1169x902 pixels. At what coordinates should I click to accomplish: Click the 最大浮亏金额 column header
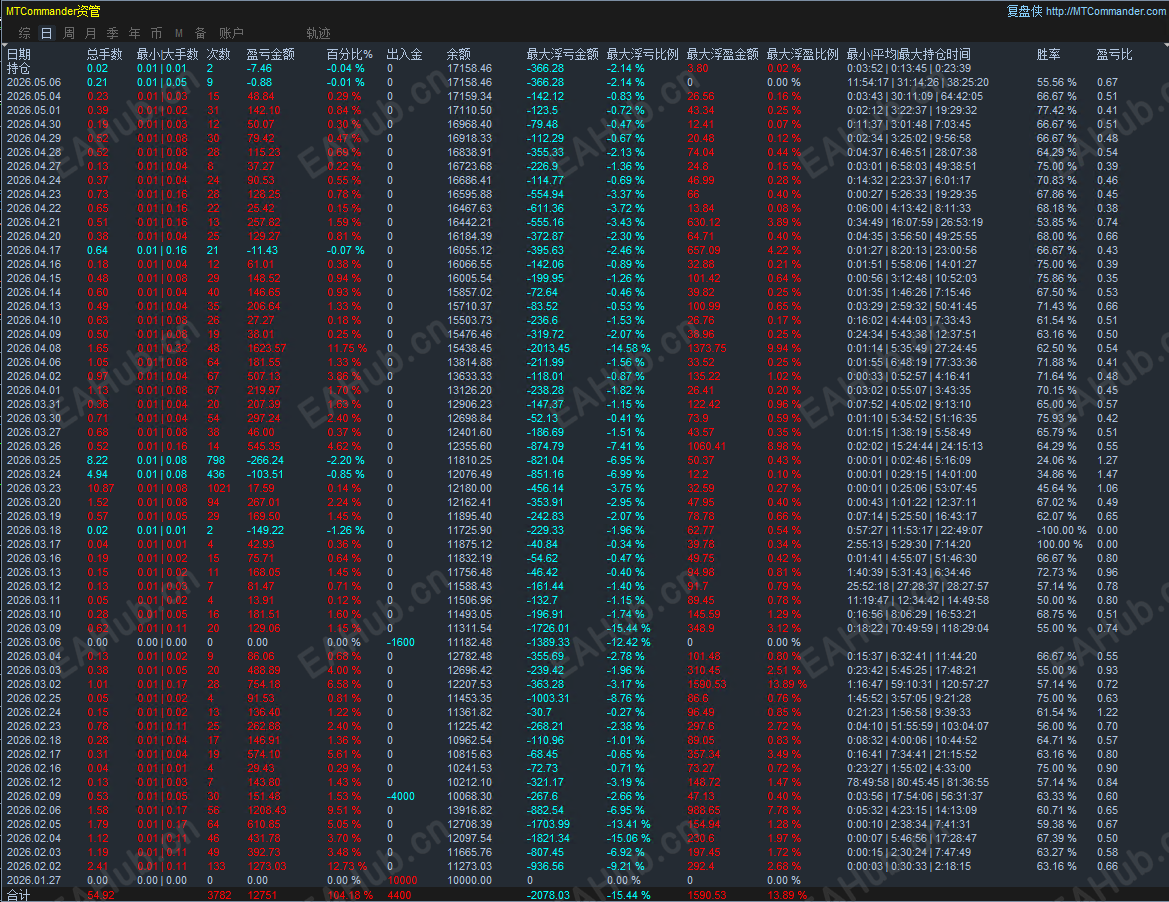pos(562,54)
